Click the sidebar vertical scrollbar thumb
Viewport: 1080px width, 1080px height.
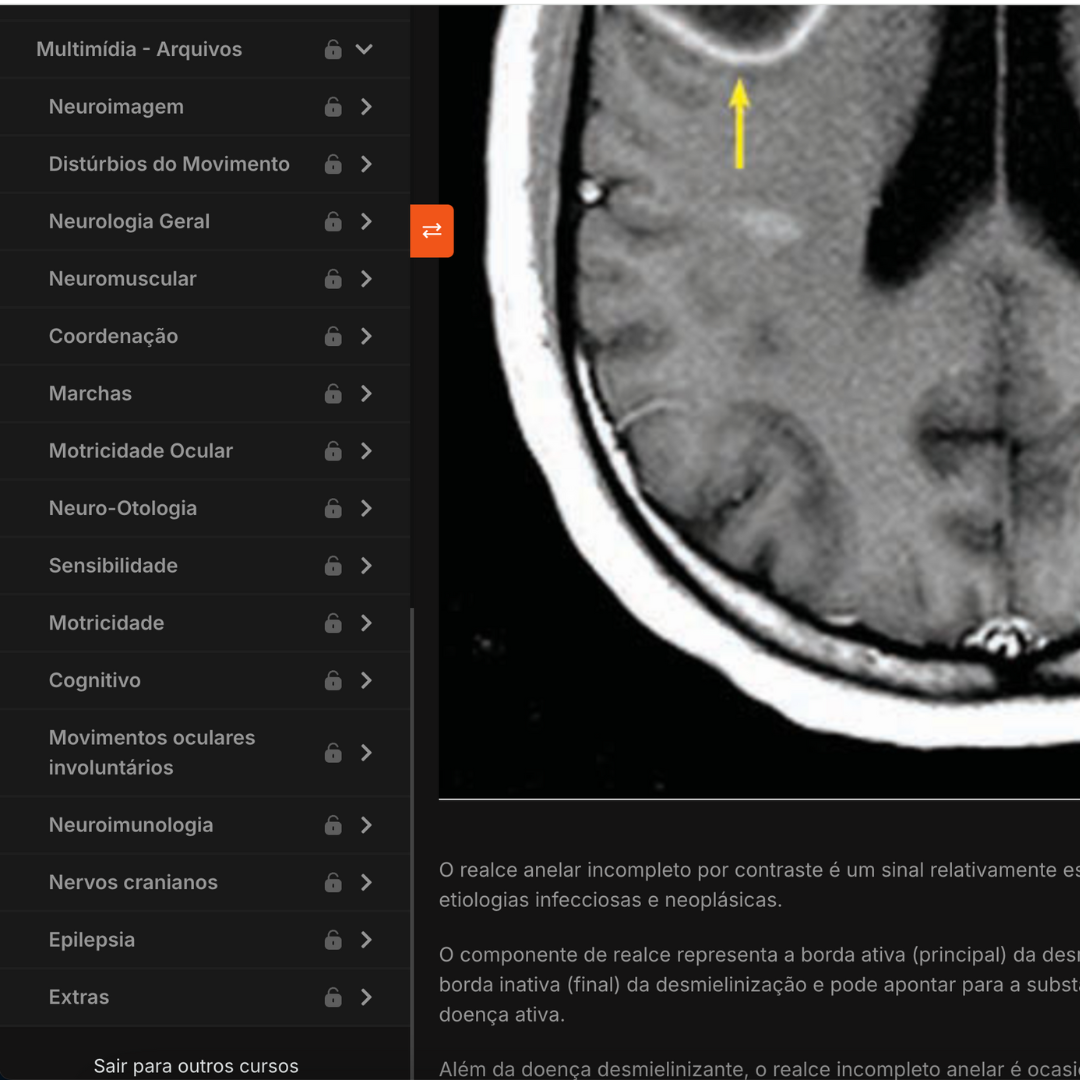tap(412, 844)
